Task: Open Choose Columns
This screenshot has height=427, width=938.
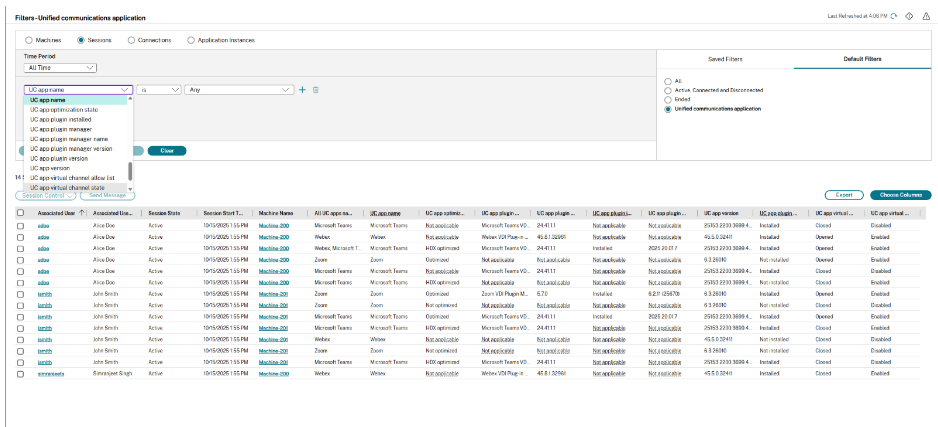Action: pos(901,195)
